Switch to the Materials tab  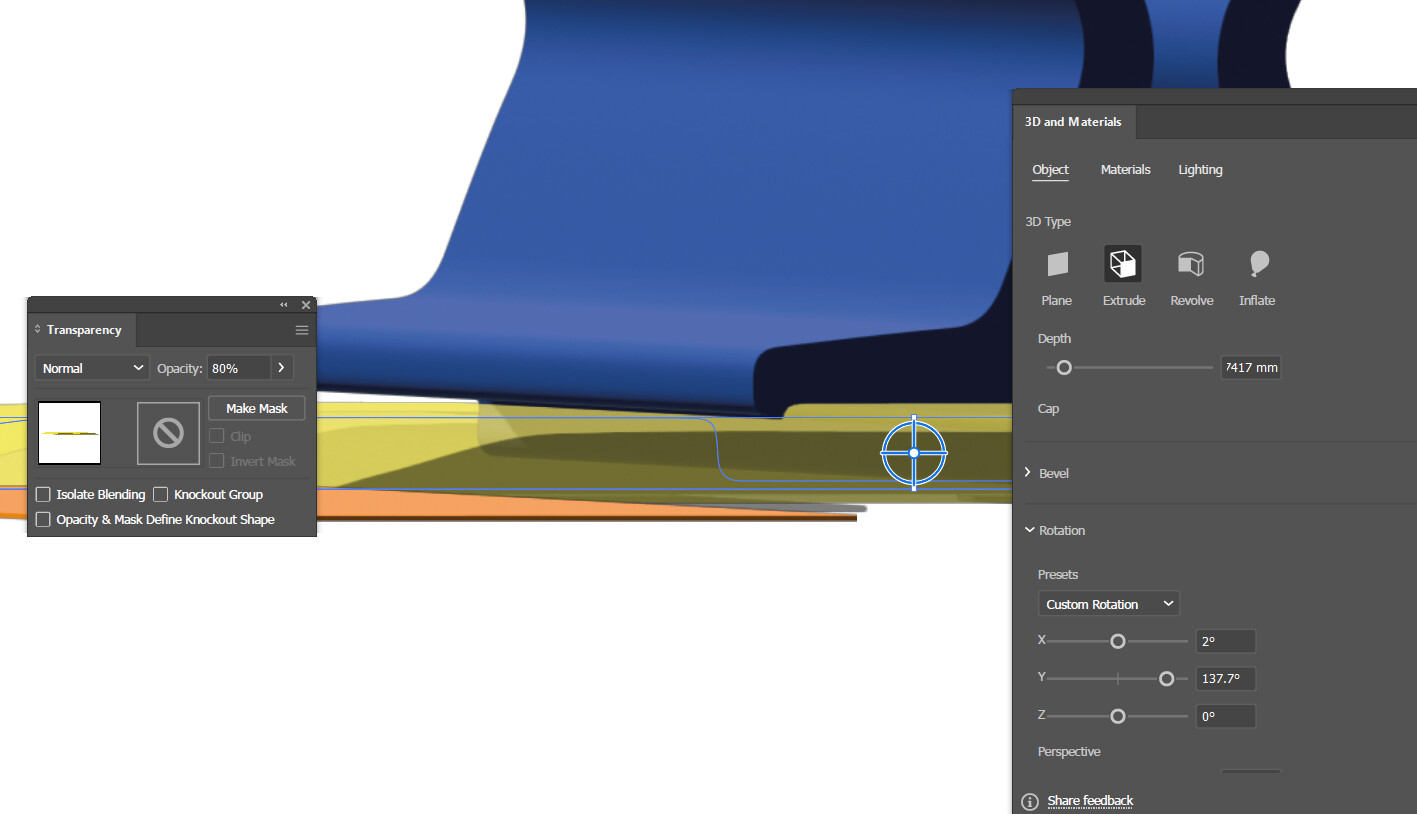1125,169
